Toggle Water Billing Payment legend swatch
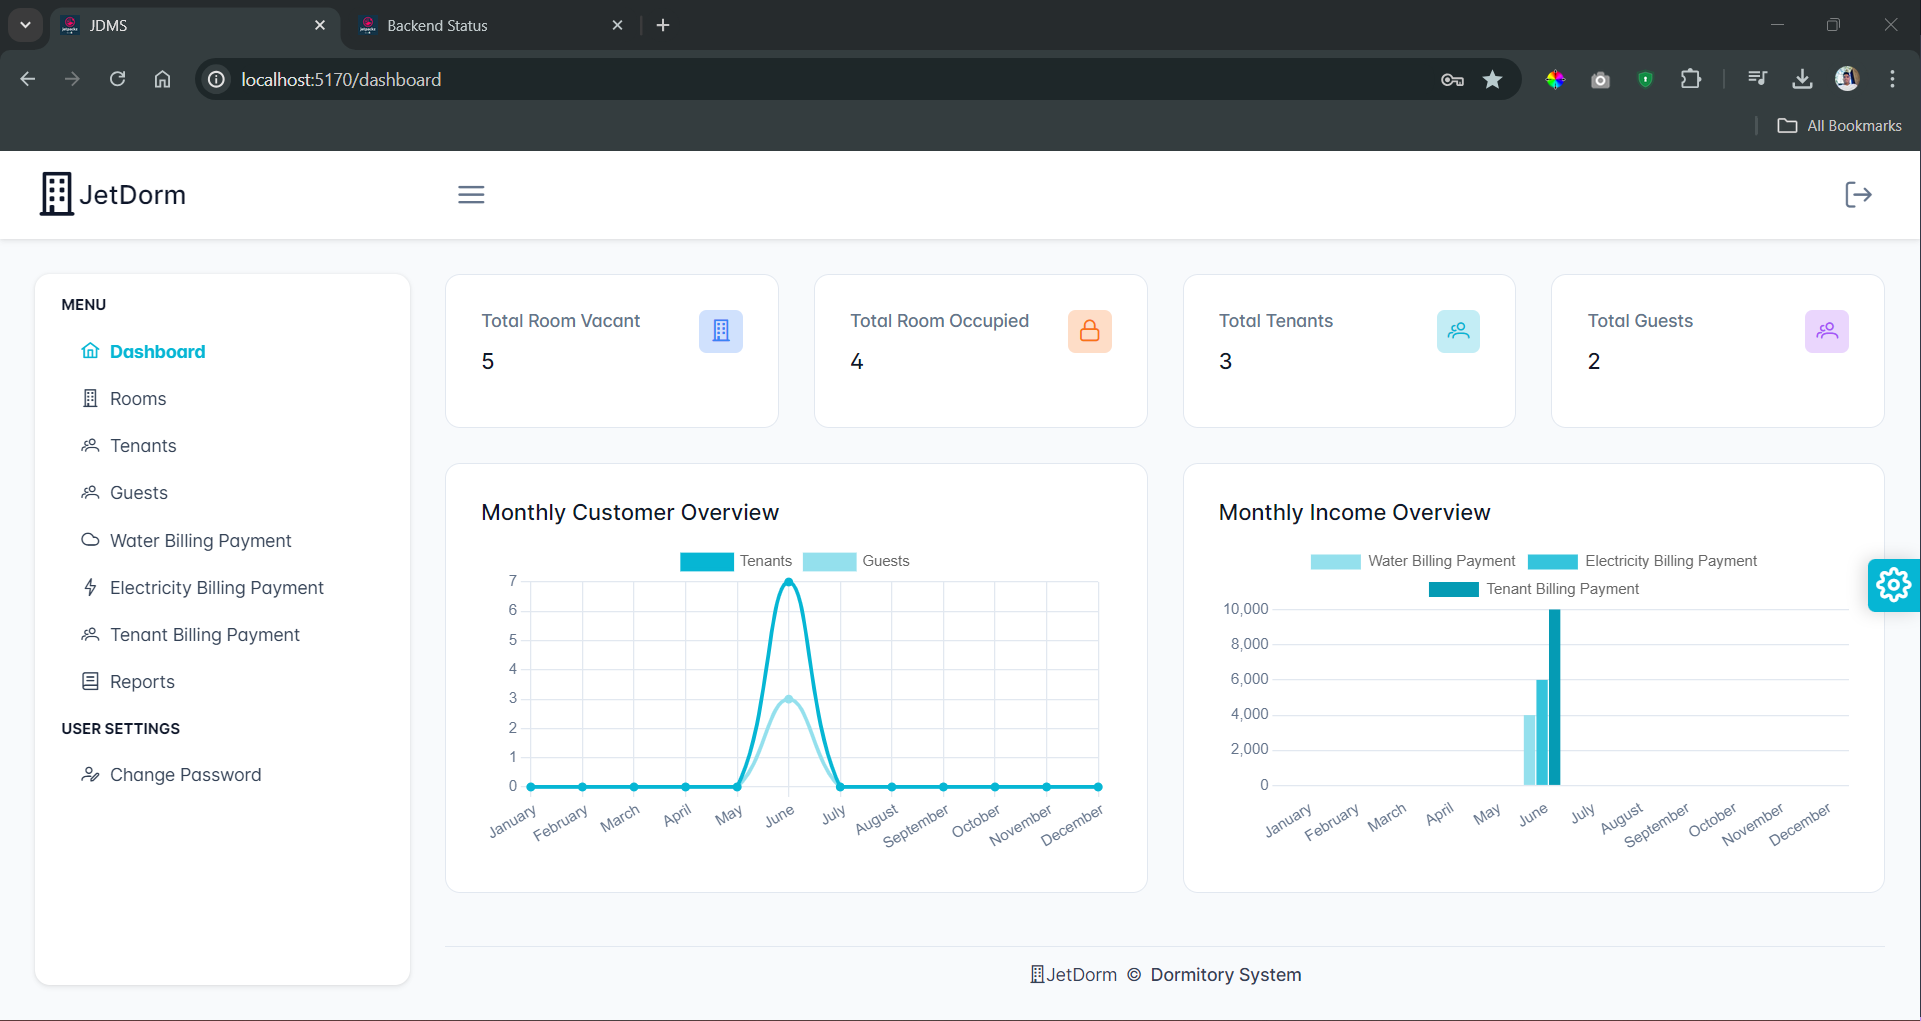1921x1021 pixels. click(1335, 562)
